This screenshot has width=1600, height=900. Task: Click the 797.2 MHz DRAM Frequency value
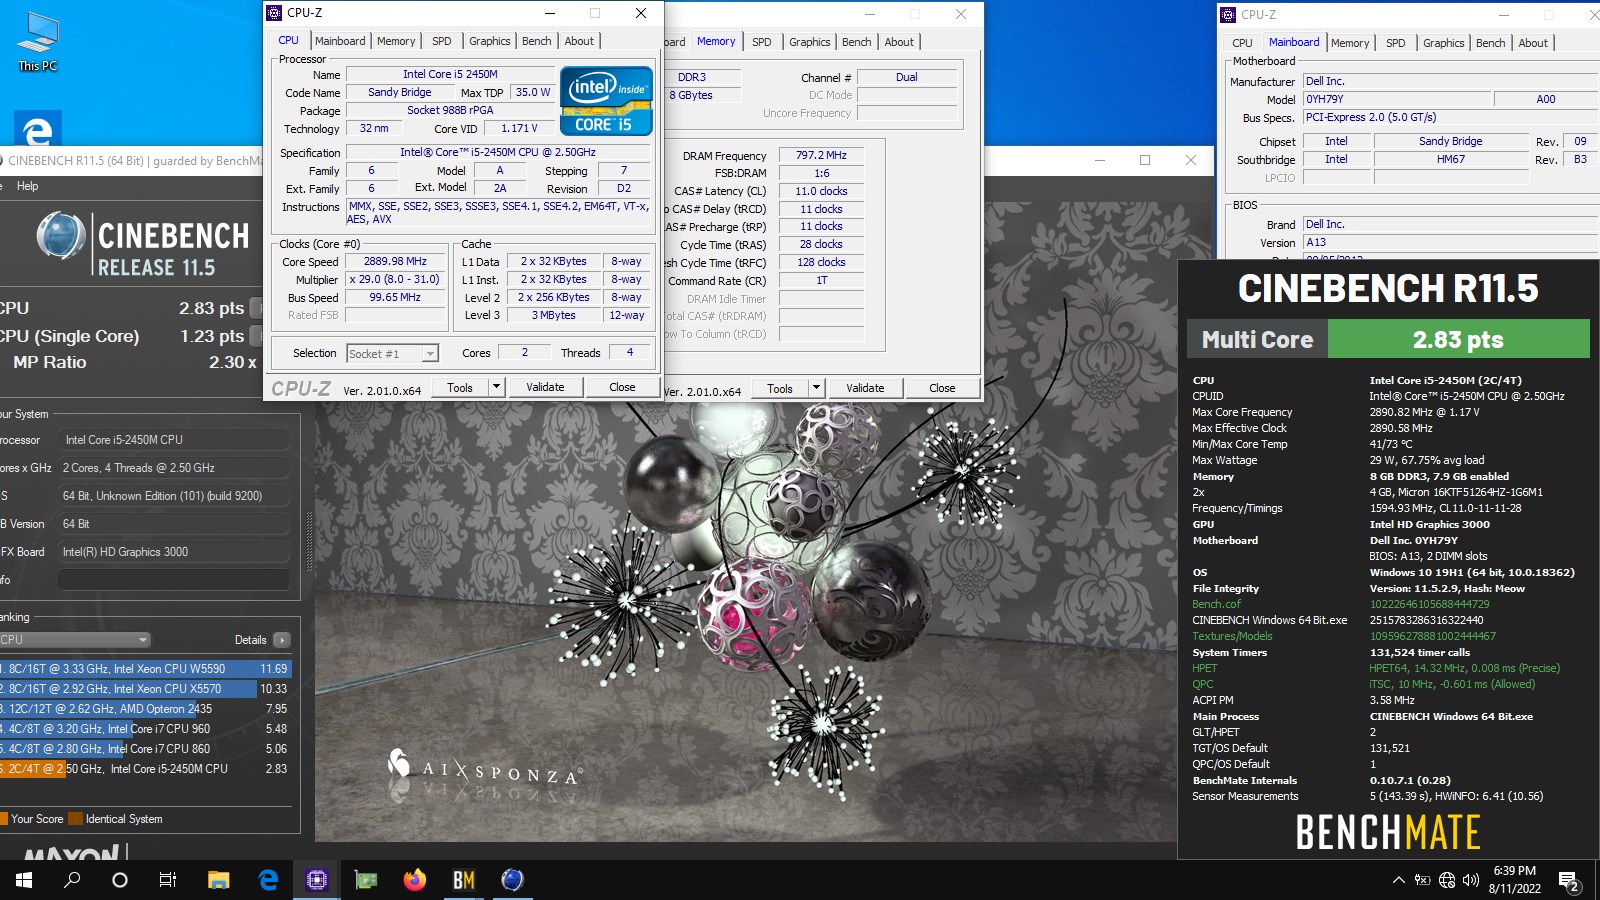(821, 155)
